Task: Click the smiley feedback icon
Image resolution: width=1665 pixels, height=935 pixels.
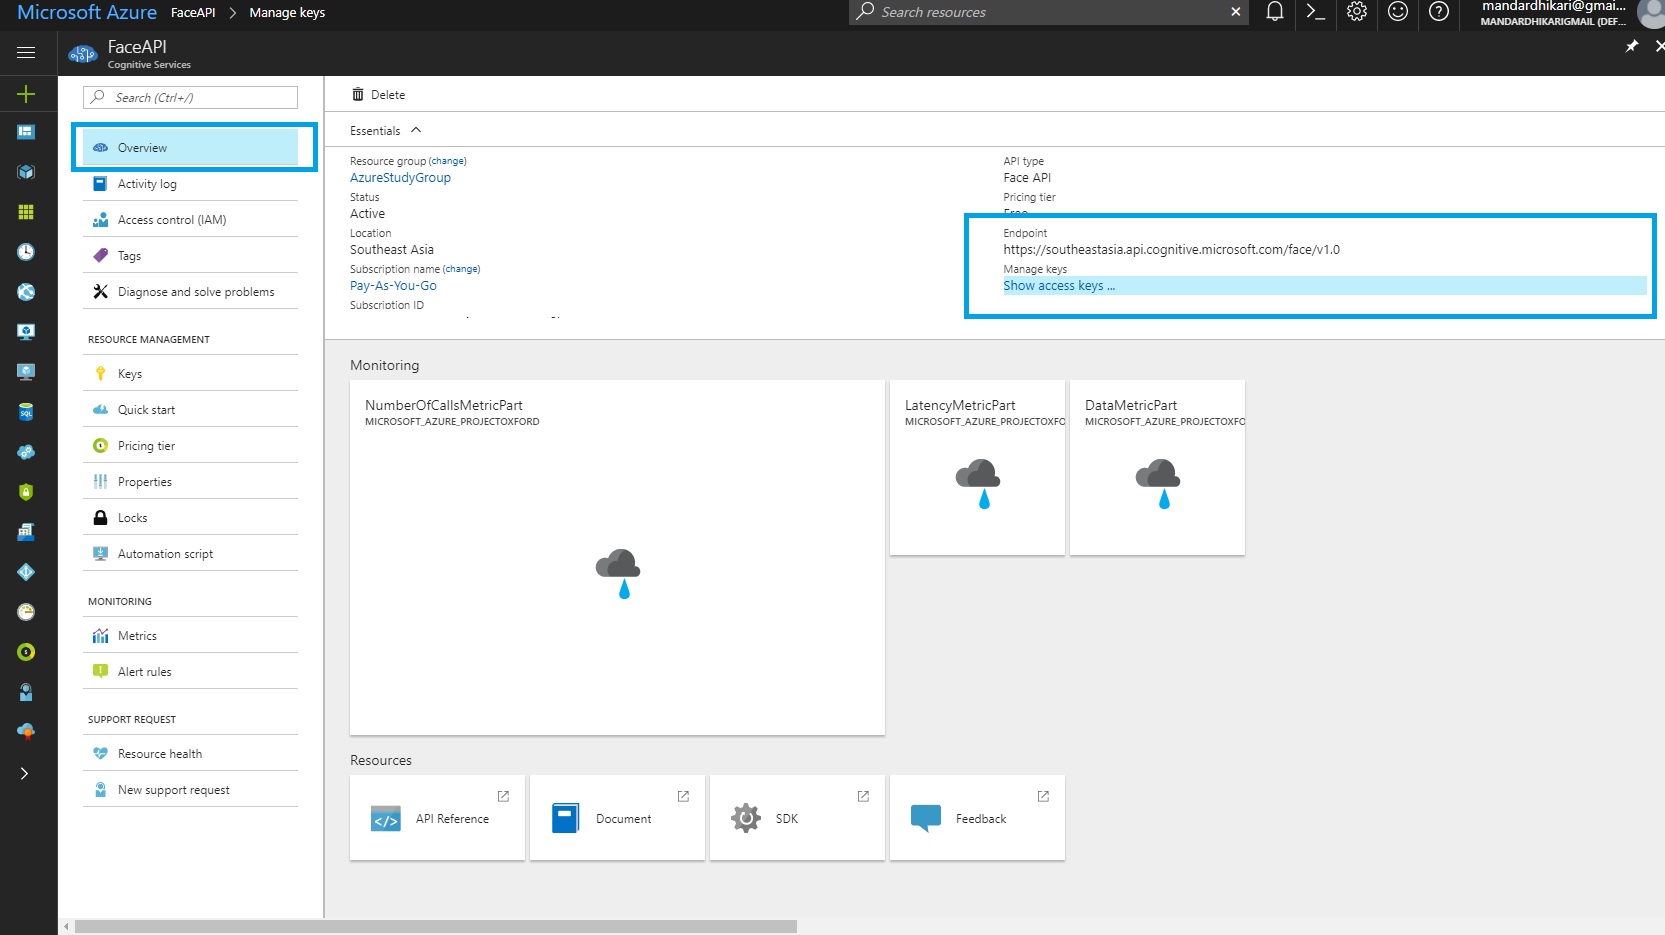Action: click(x=1398, y=12)
